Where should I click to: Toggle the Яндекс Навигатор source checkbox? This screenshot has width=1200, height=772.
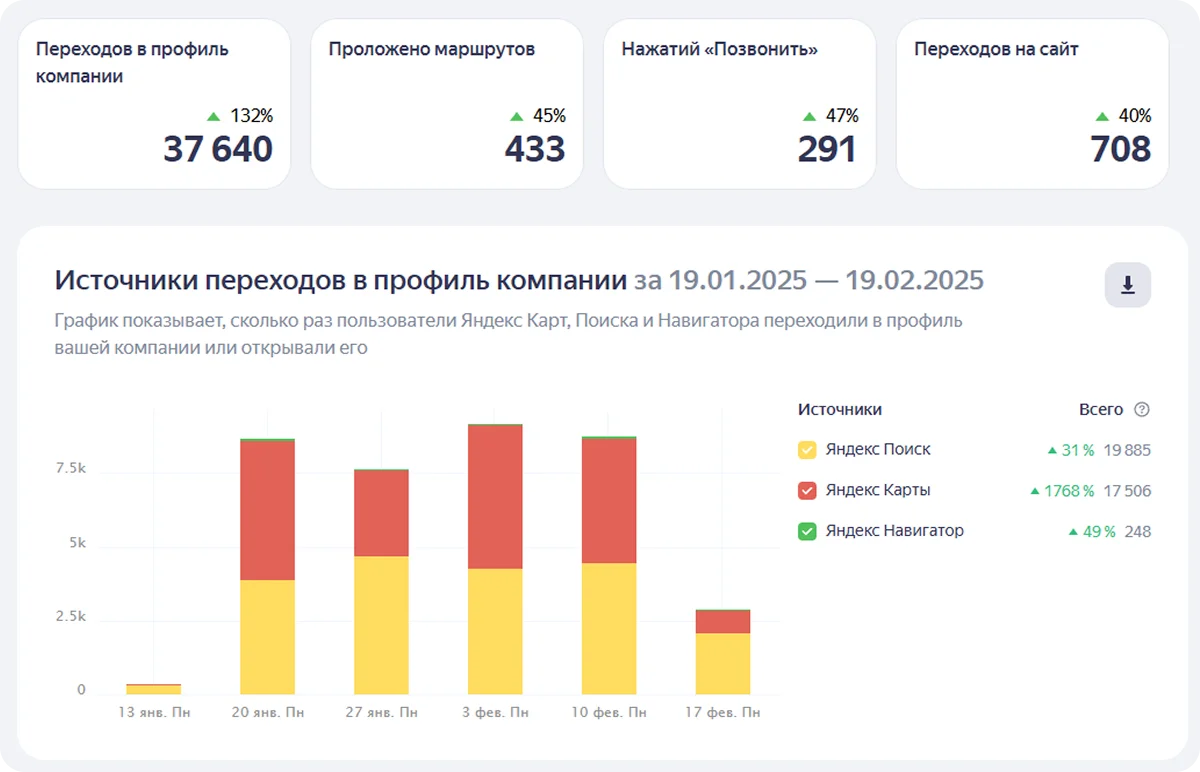click(x=807, y=531)
